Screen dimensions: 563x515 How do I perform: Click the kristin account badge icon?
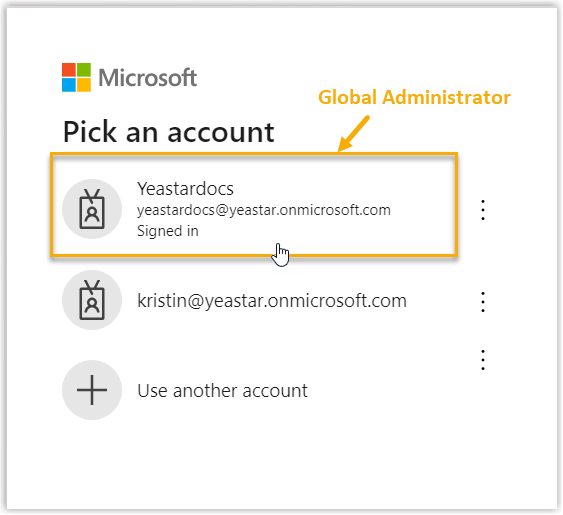92,300
